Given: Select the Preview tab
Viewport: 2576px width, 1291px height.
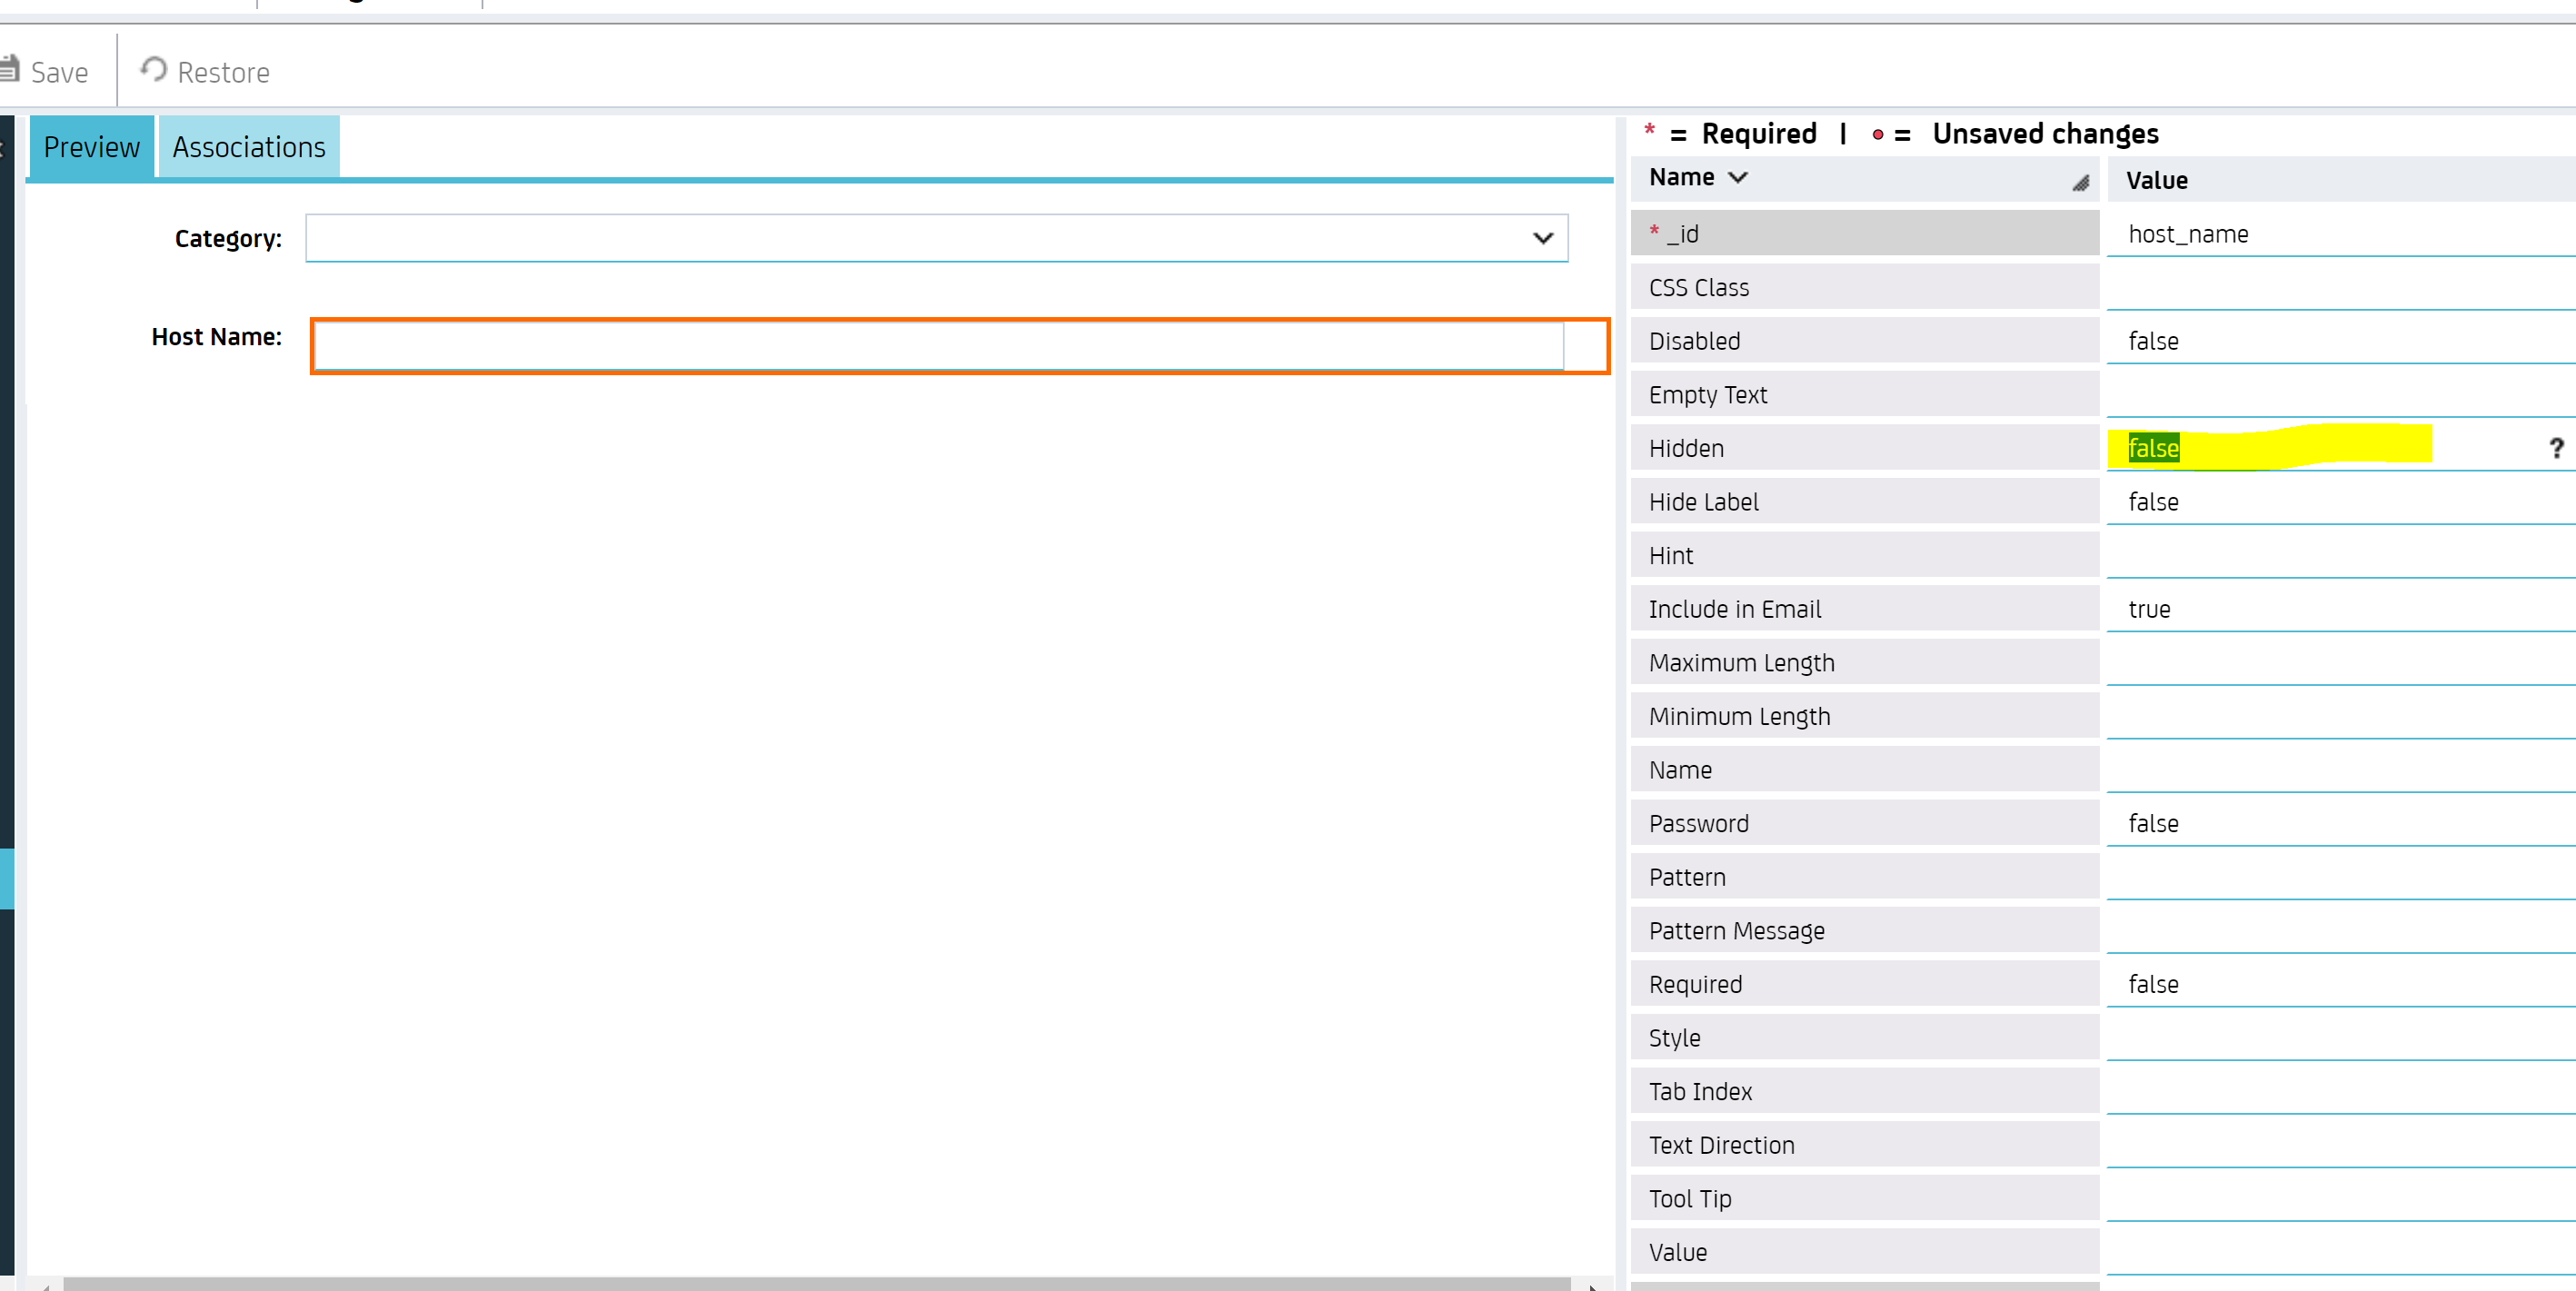Looking at the screenshot, I should [x=90, y=146].
